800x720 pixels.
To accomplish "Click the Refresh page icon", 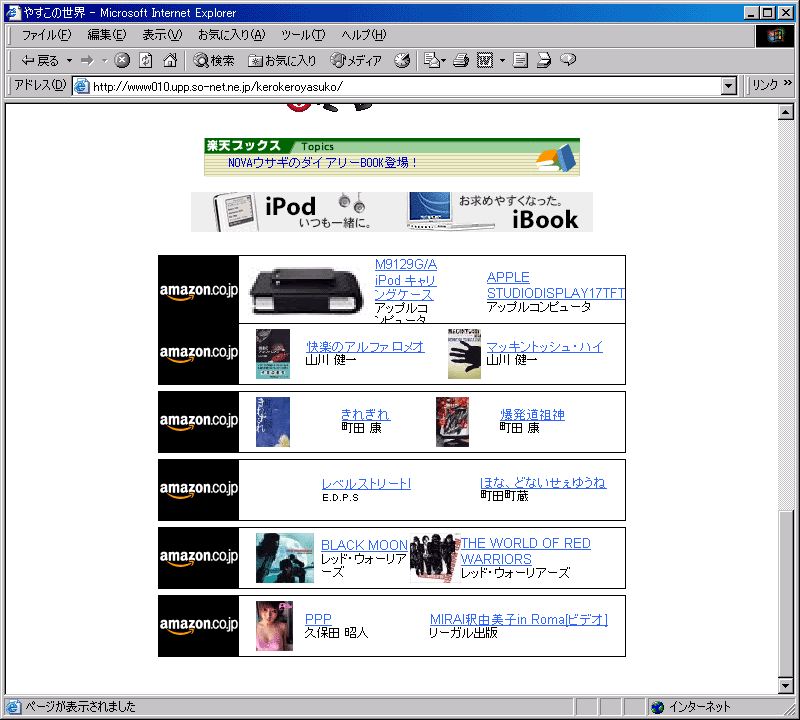I will (x=146, y=61).
